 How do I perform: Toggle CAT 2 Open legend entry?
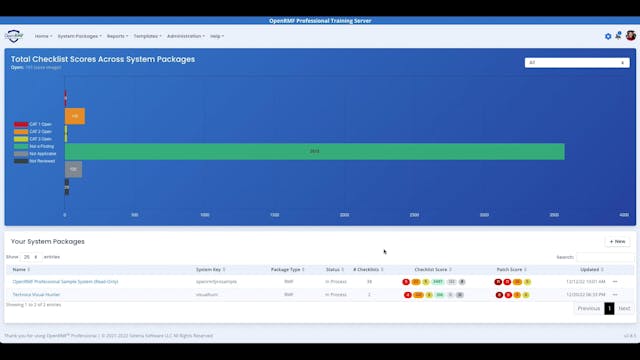coord(33,131)
